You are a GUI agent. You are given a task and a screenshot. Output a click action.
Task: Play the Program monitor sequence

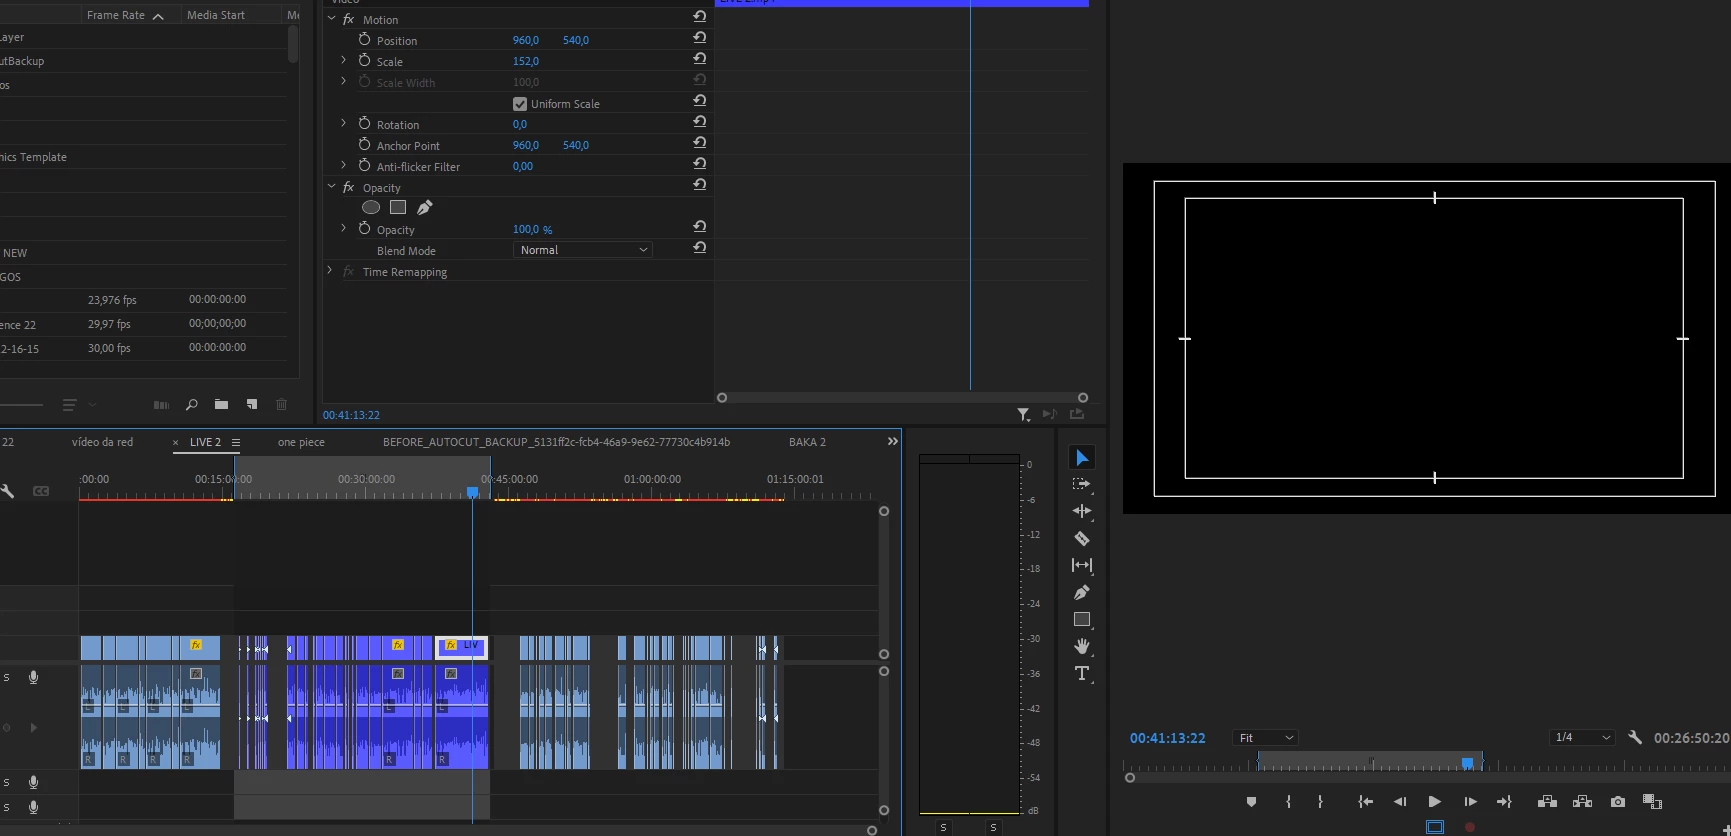point(1434,802)
